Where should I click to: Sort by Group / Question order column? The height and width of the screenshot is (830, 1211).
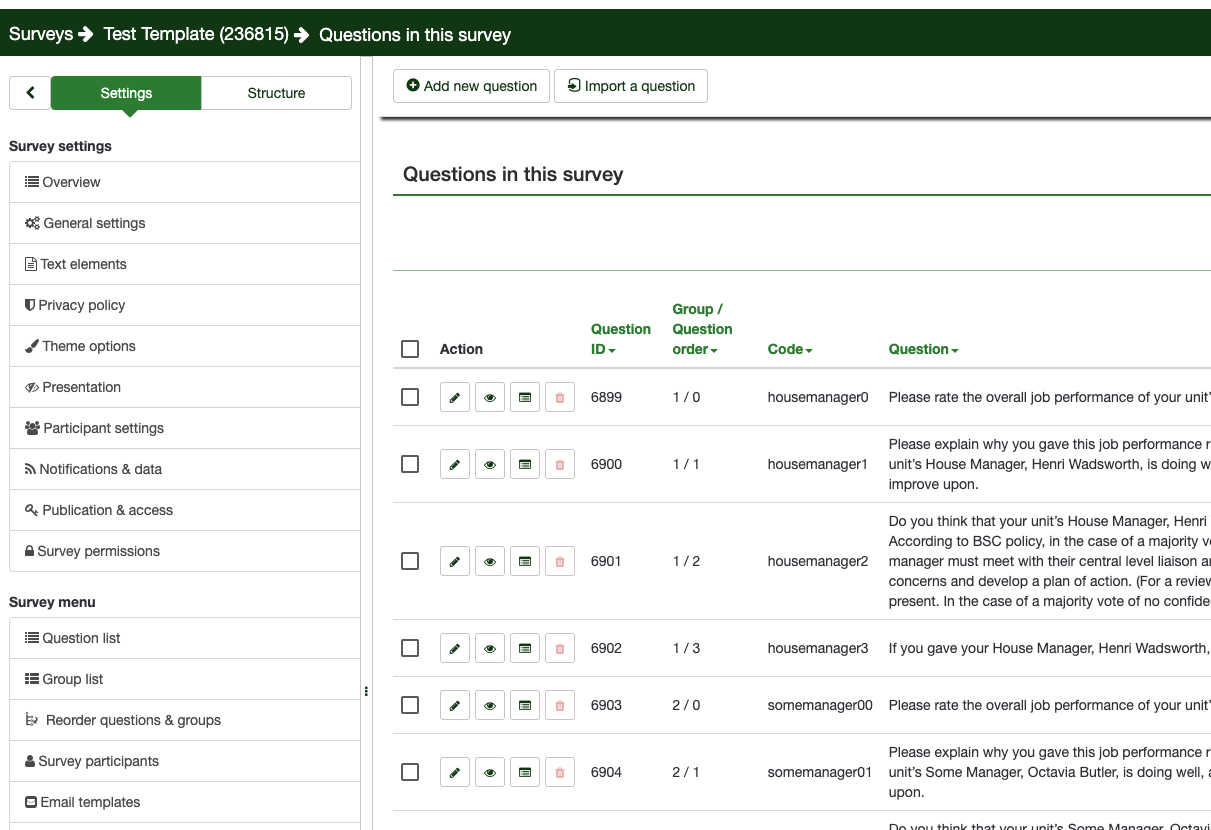(x=701, y=329)
